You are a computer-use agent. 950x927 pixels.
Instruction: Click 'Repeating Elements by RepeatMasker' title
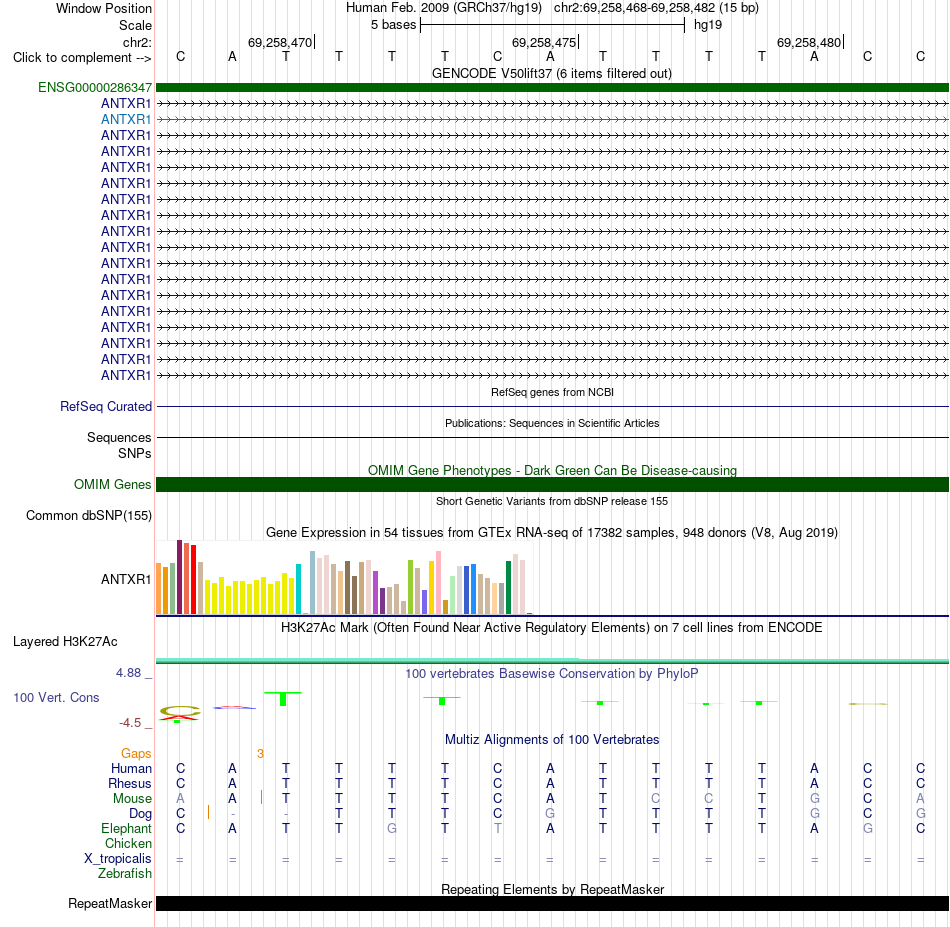click(552, 889)
